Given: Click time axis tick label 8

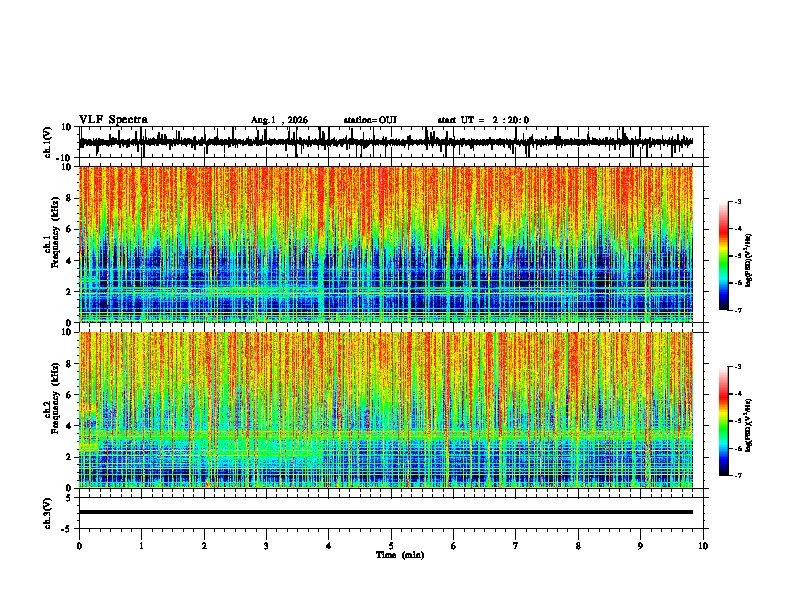Looking at the screenshot, I should coord(578,546).
